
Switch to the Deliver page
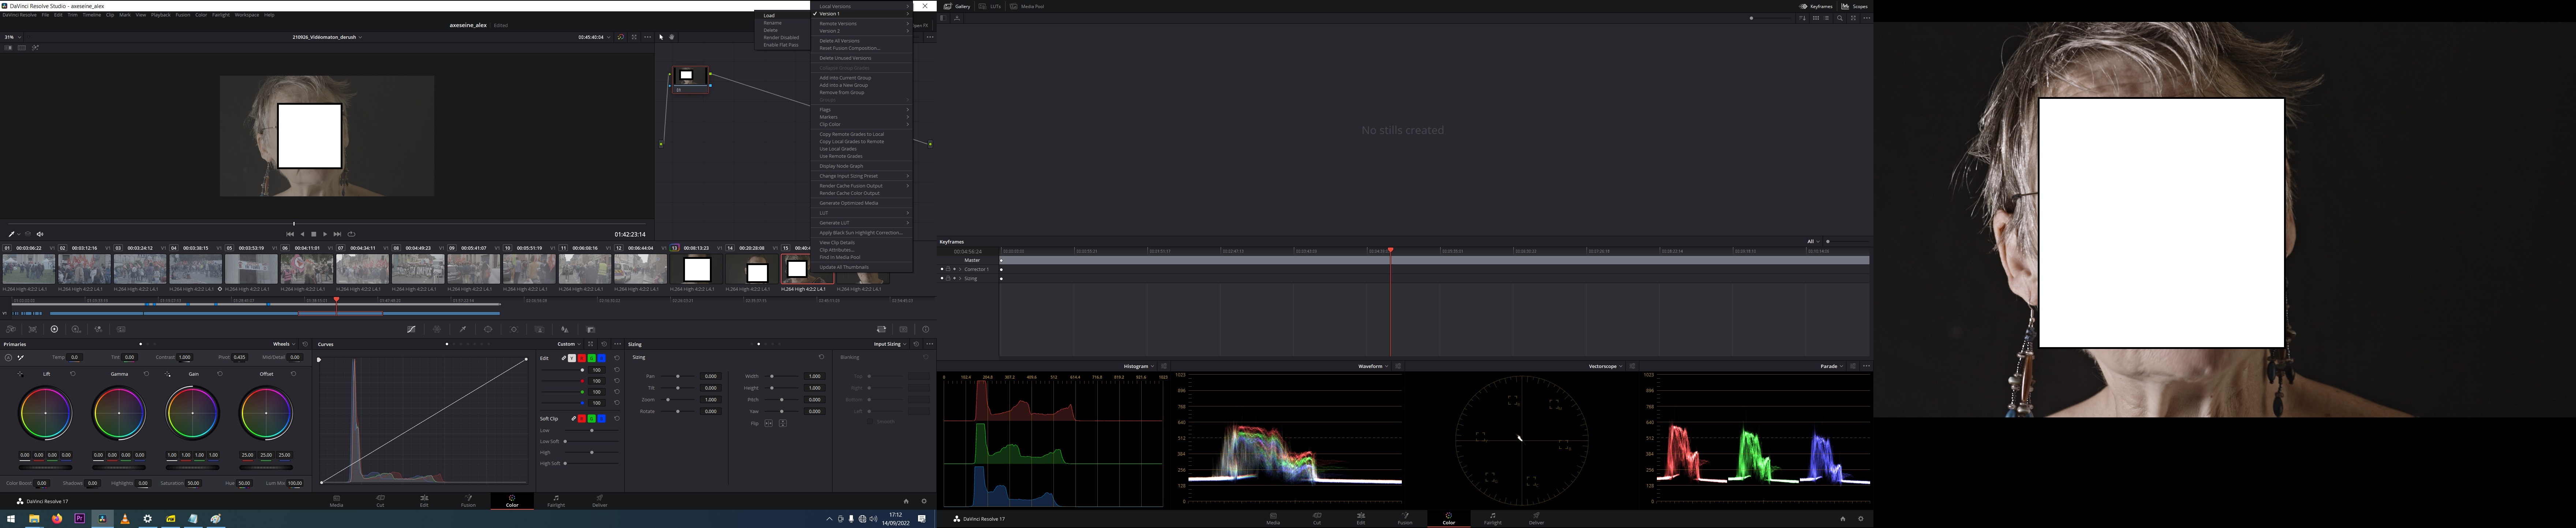click(600, 500)
